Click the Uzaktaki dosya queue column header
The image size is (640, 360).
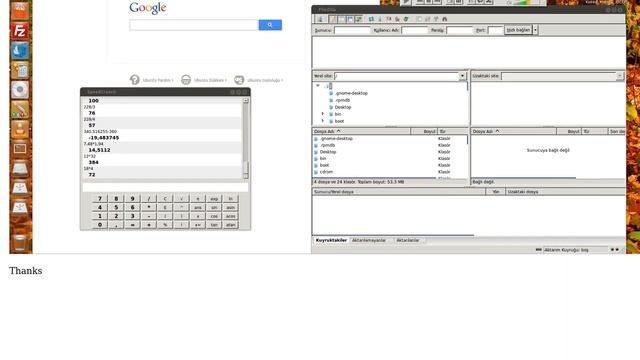565,191
